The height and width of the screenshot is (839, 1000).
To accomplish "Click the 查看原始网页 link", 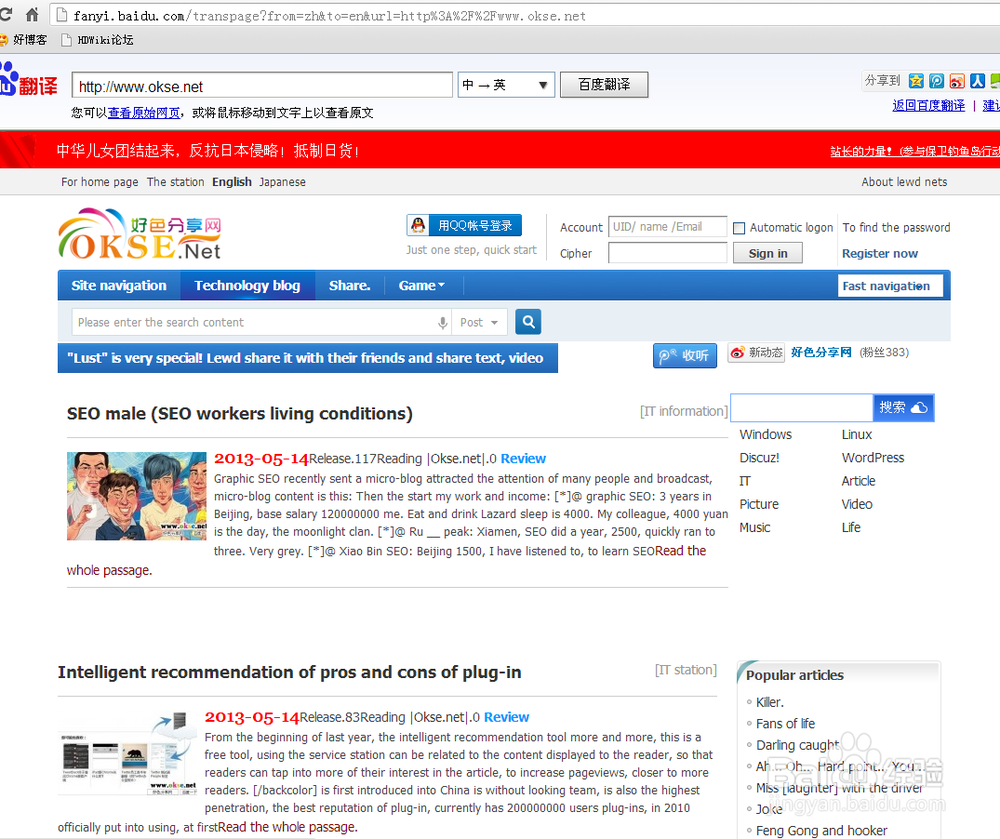I will 144,113.
